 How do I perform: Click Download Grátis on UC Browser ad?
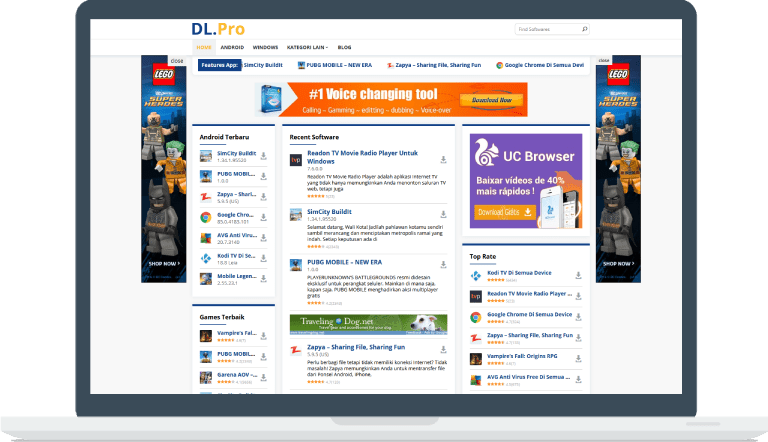505,212
